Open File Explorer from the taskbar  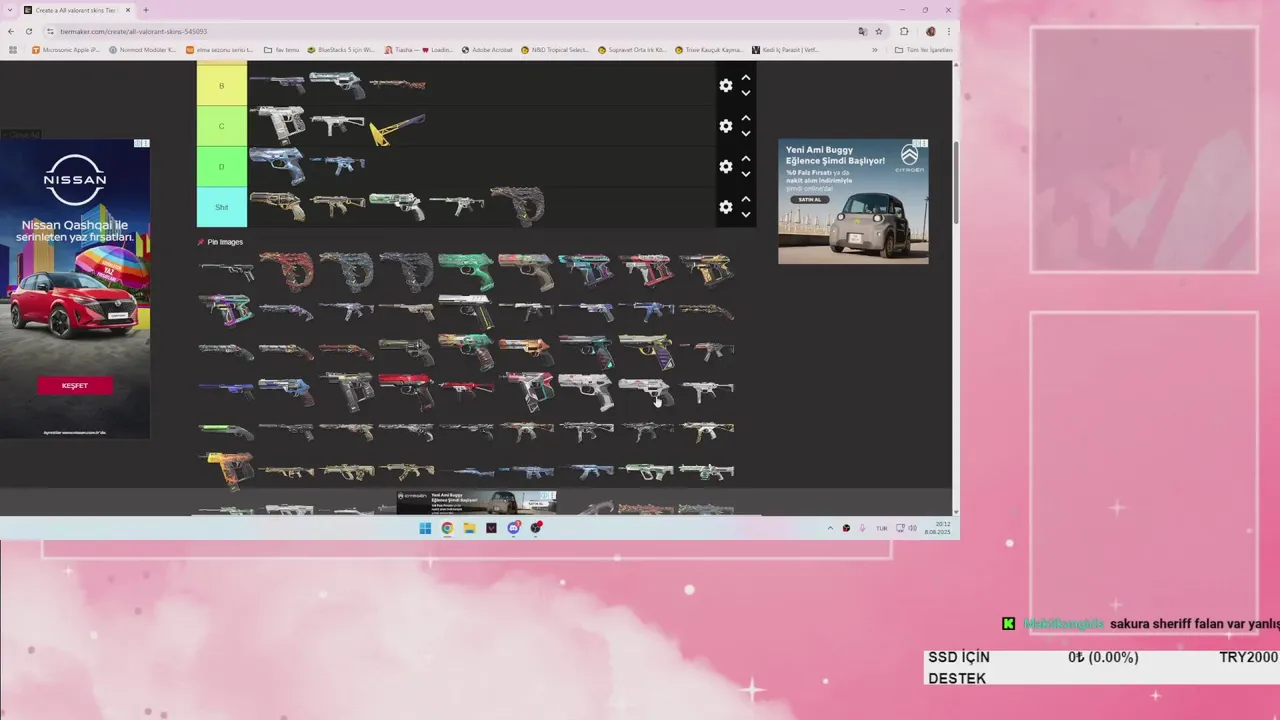[x=469, y=528]
